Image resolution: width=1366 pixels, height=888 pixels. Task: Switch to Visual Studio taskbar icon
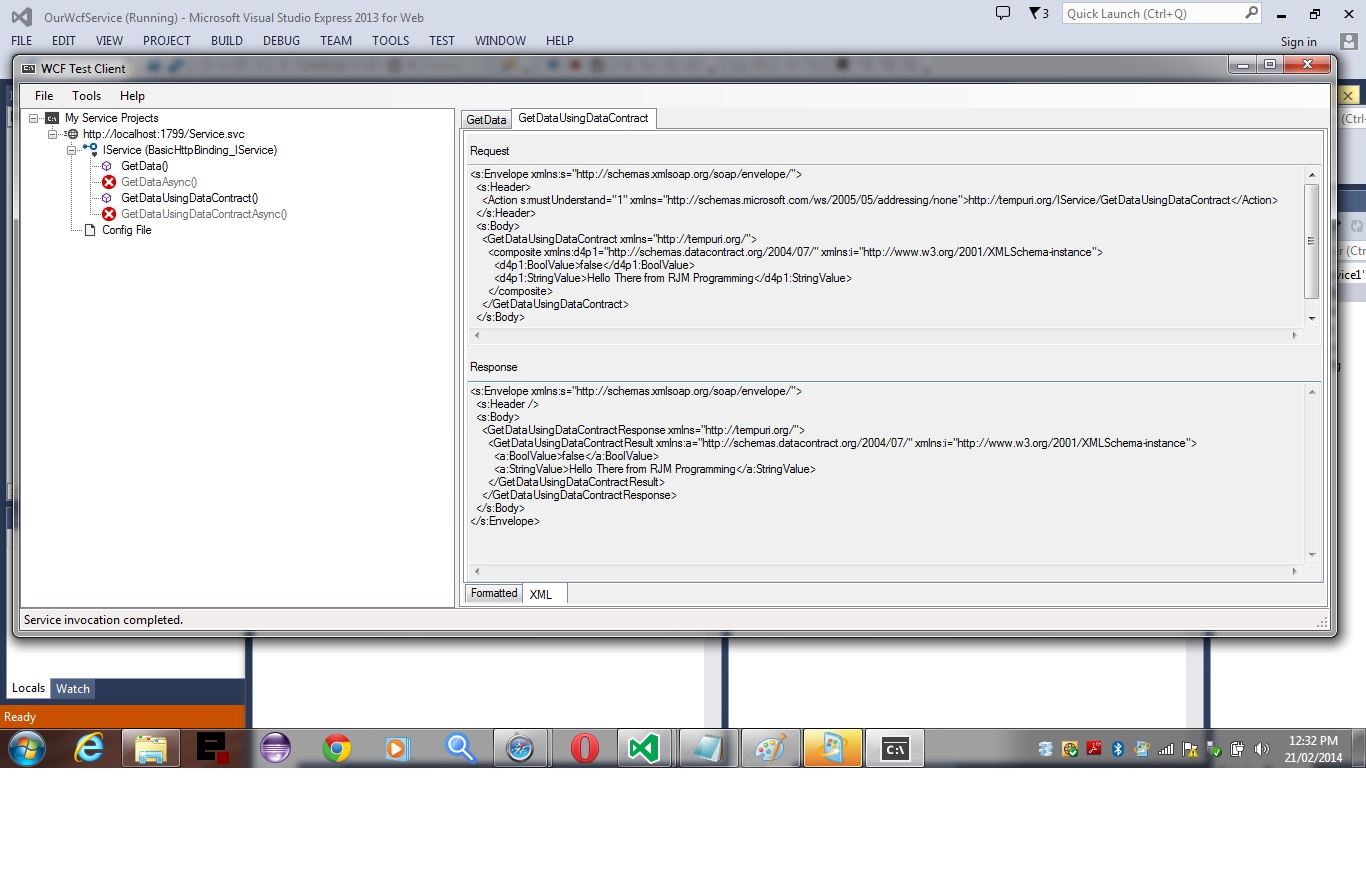click(x=645, y=748)
